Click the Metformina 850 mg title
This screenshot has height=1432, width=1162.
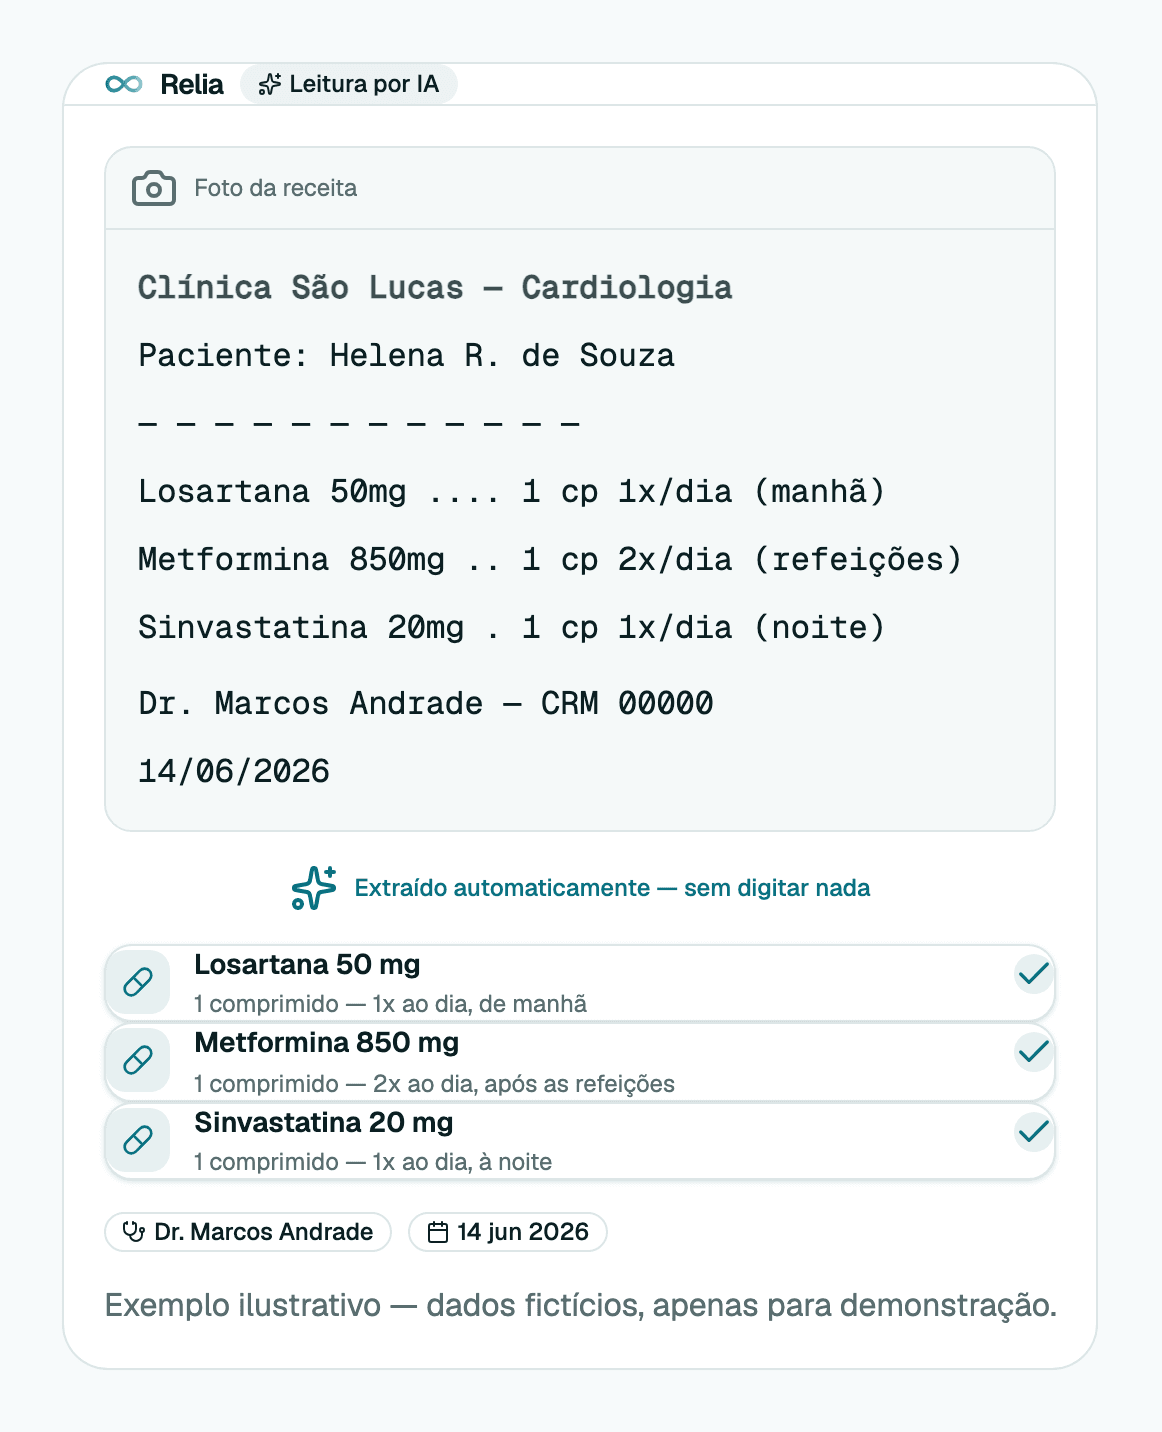(x=327, y=1043)
